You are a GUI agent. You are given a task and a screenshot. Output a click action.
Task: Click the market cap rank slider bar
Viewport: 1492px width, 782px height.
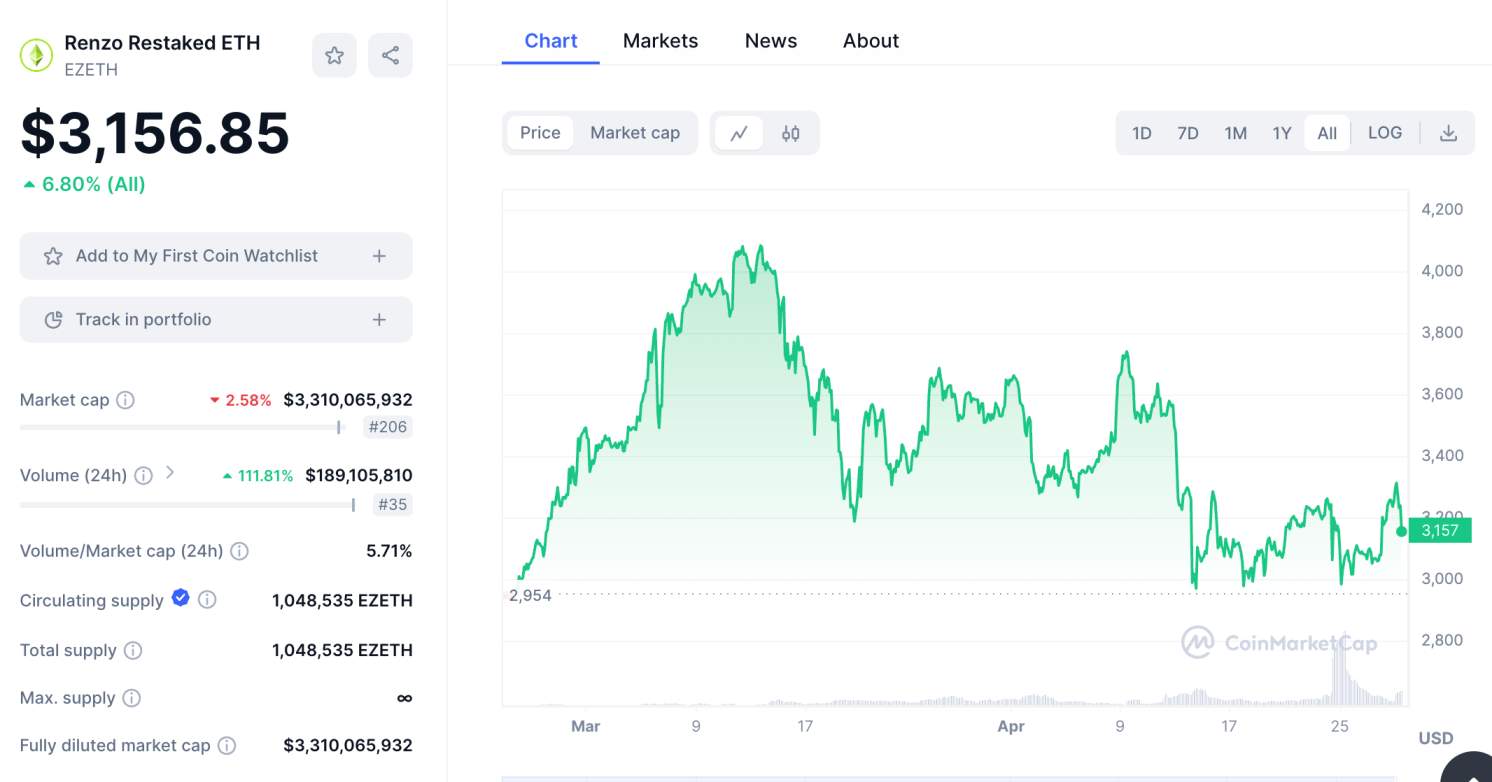coord(181,427)
